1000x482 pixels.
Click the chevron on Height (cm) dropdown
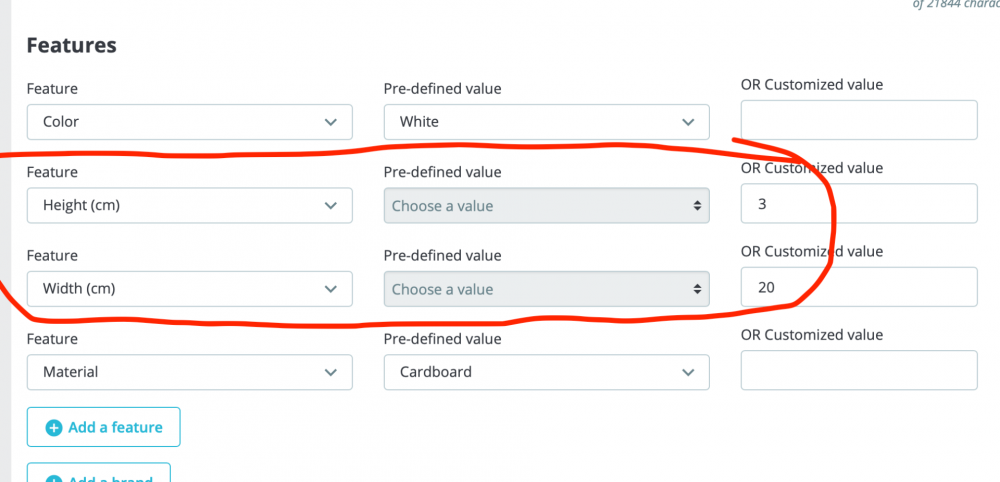331,206
